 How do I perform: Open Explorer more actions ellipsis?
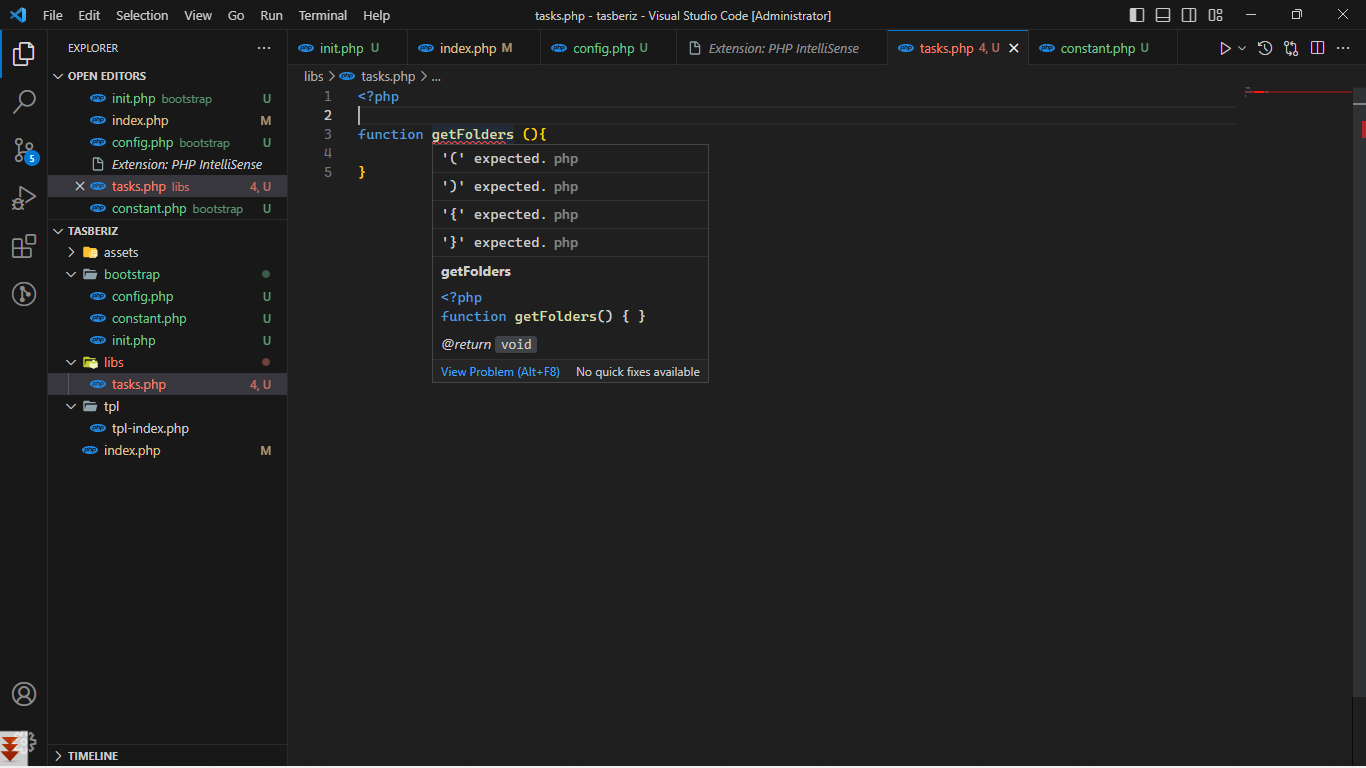pos(264,48)
